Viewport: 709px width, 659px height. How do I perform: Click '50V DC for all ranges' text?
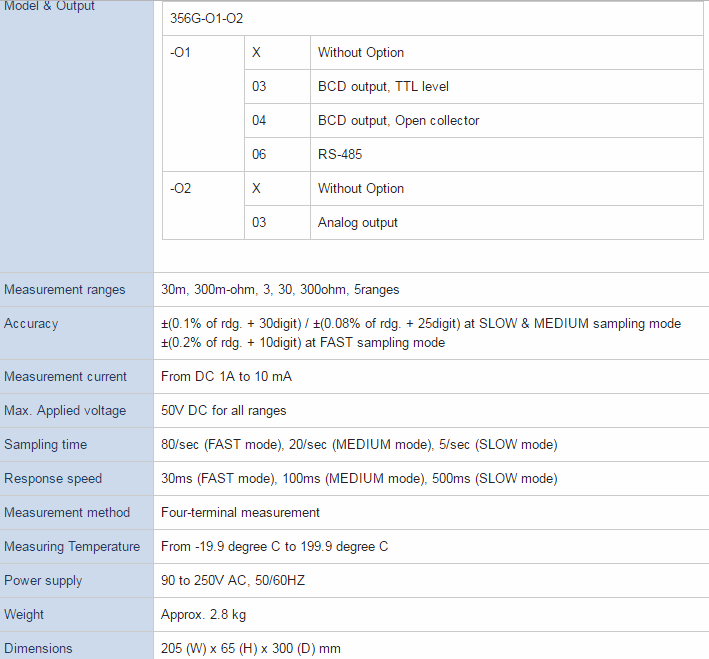point(224,411)
